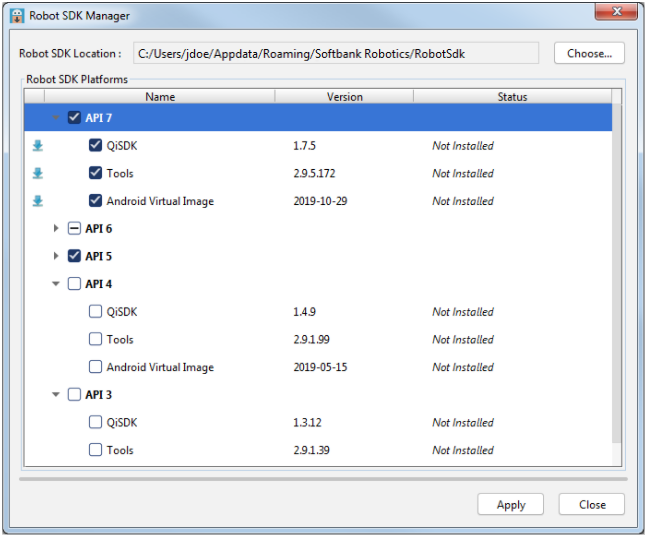Image resolution: width=645 pixels, height=535 pixels.
Task: Sort by the Version column header
Action: (344, 97)
